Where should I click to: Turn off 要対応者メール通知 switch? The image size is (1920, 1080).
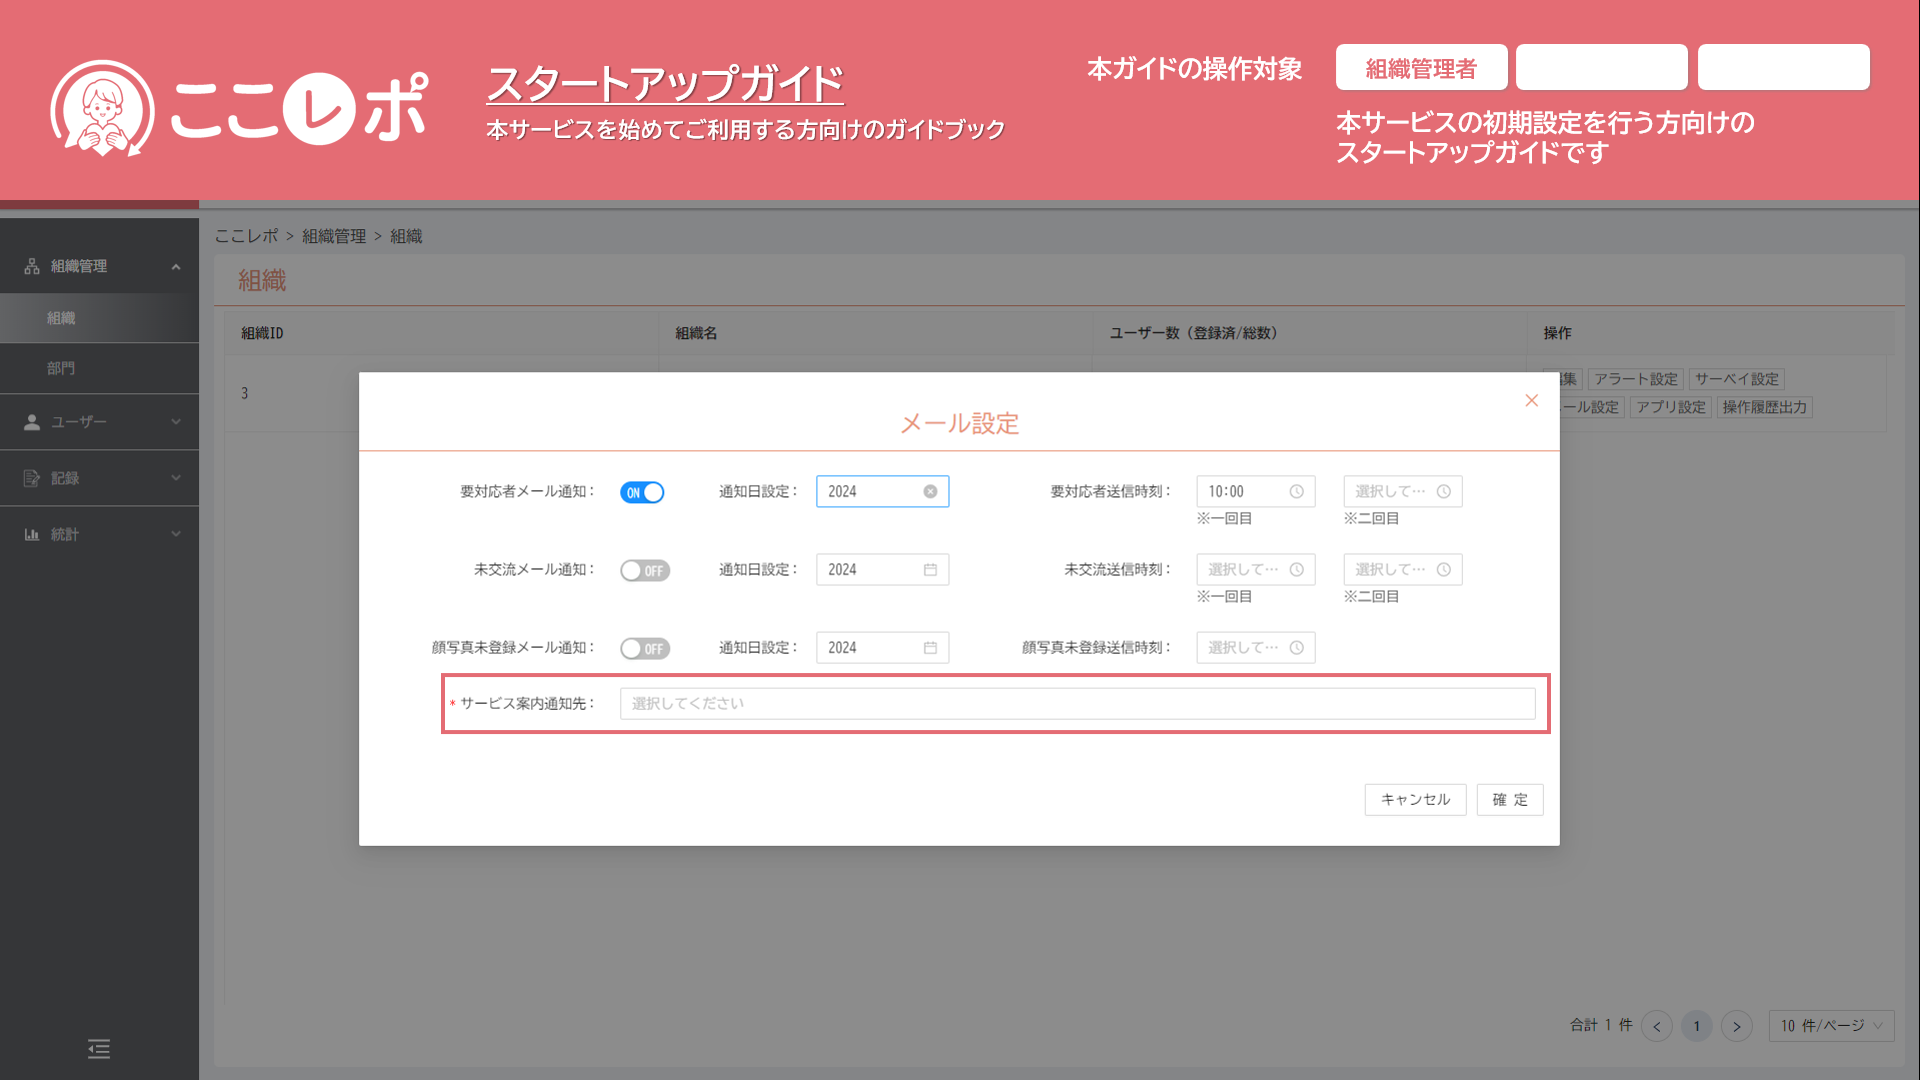[x=642, y=492]
